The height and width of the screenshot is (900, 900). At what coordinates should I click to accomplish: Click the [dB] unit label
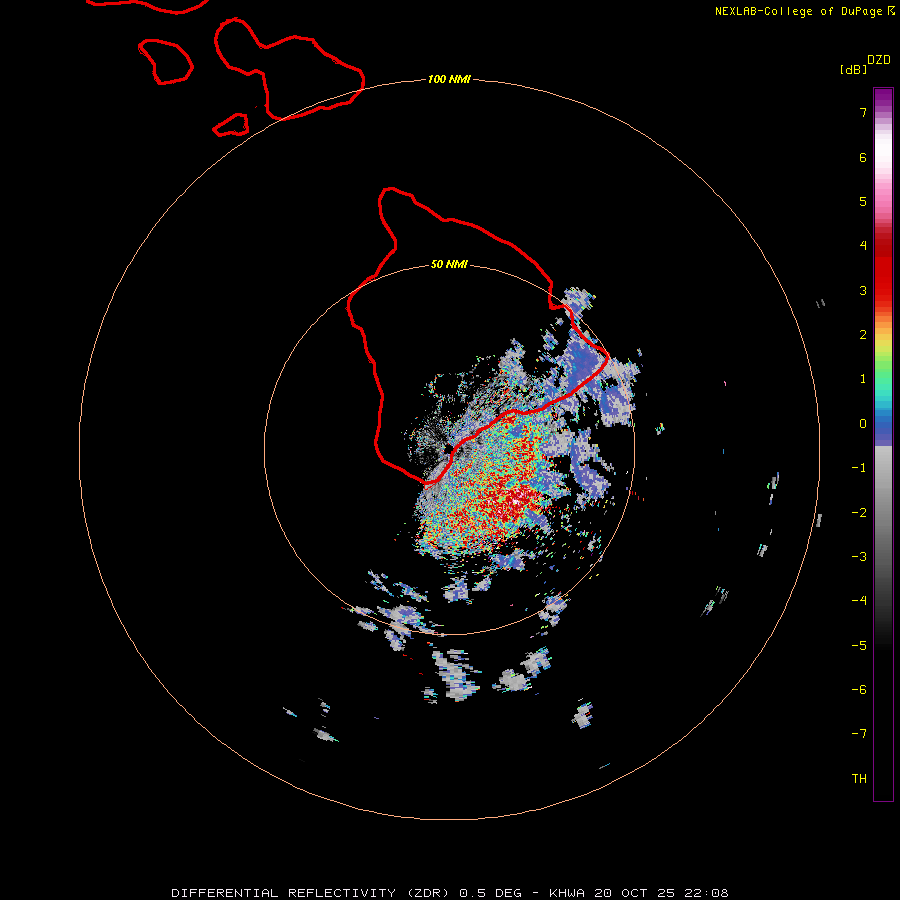(854, 69)
